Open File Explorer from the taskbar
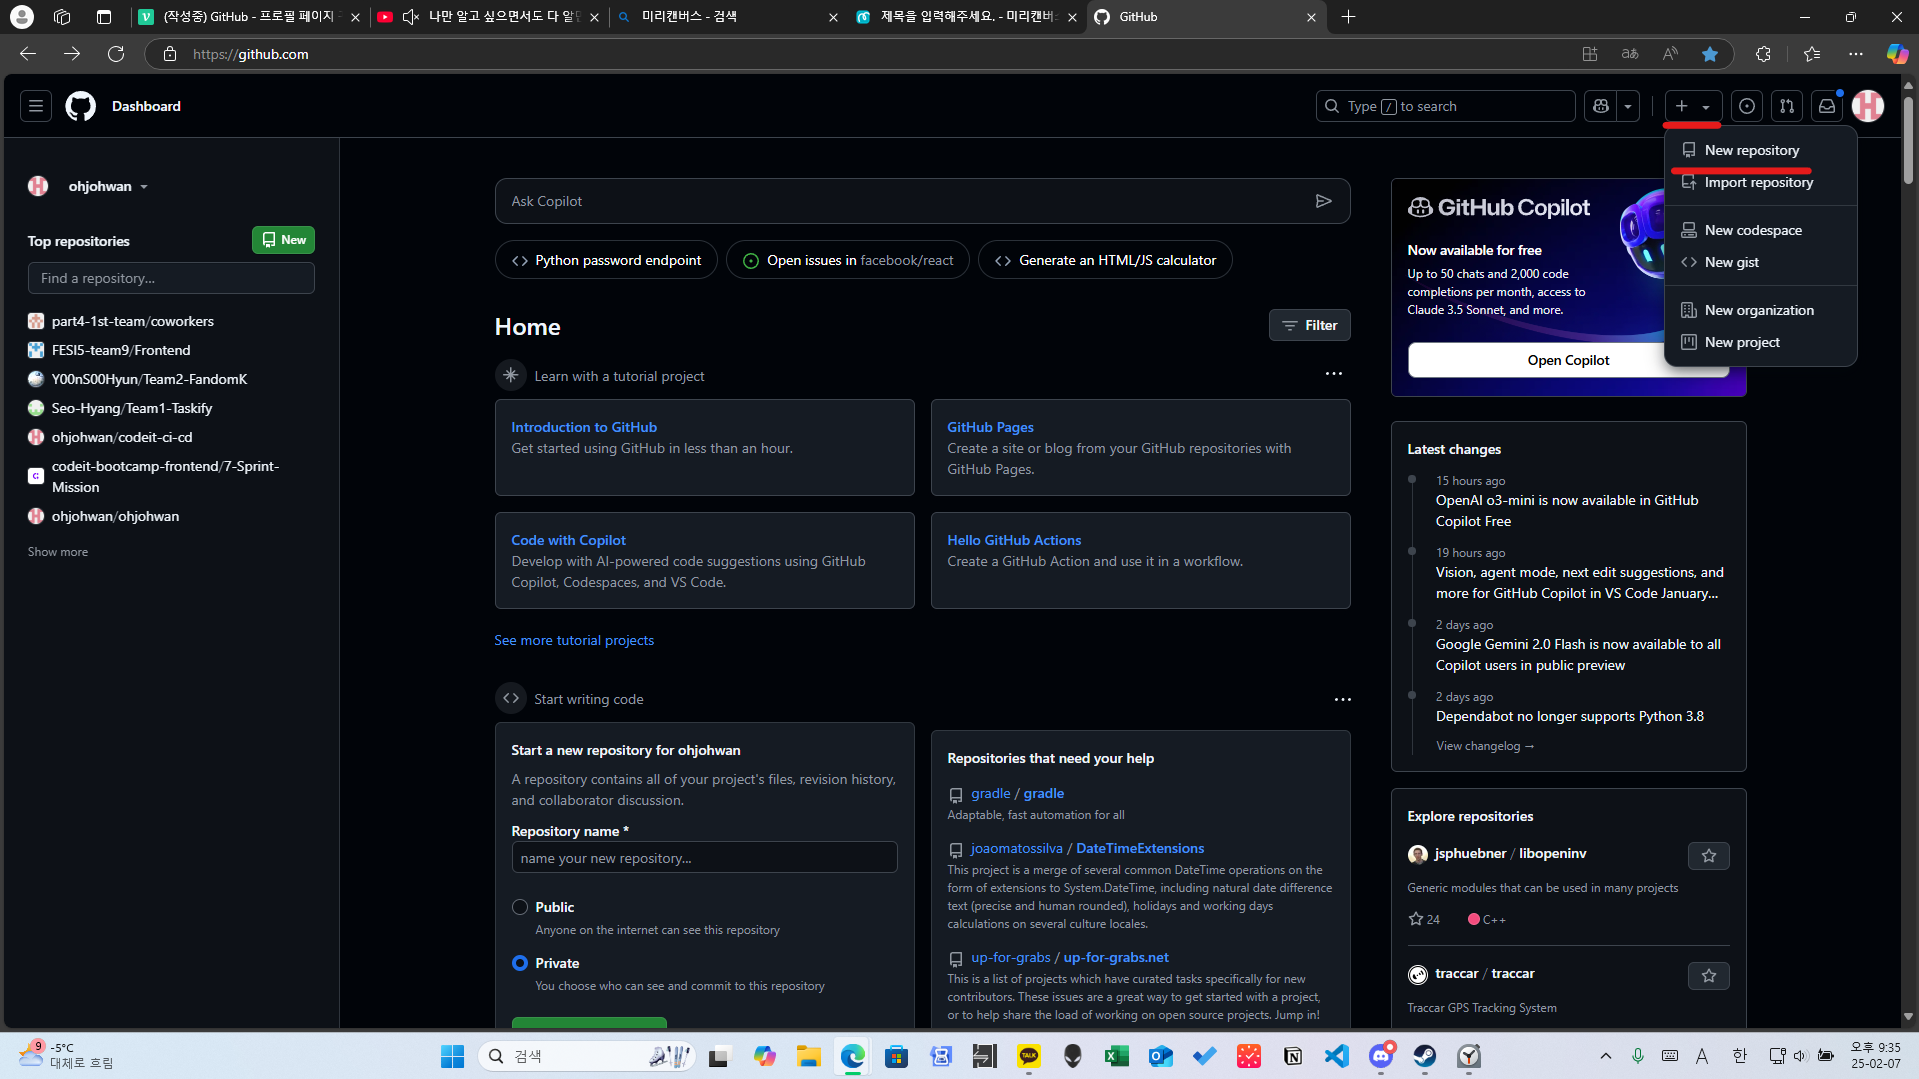Image resolution: width=1919 pixels, height=1079 pixels. (808, 1056)
